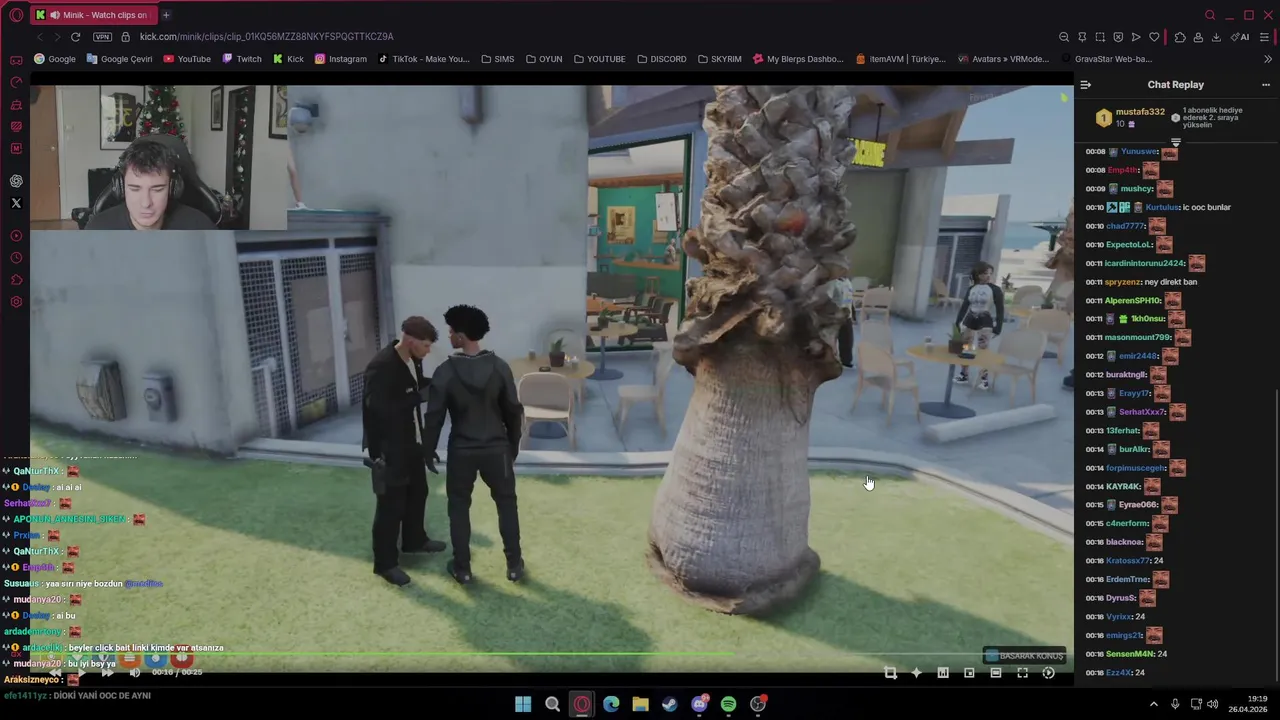Enter fullscreen in video player

(x=1022, y=673)
